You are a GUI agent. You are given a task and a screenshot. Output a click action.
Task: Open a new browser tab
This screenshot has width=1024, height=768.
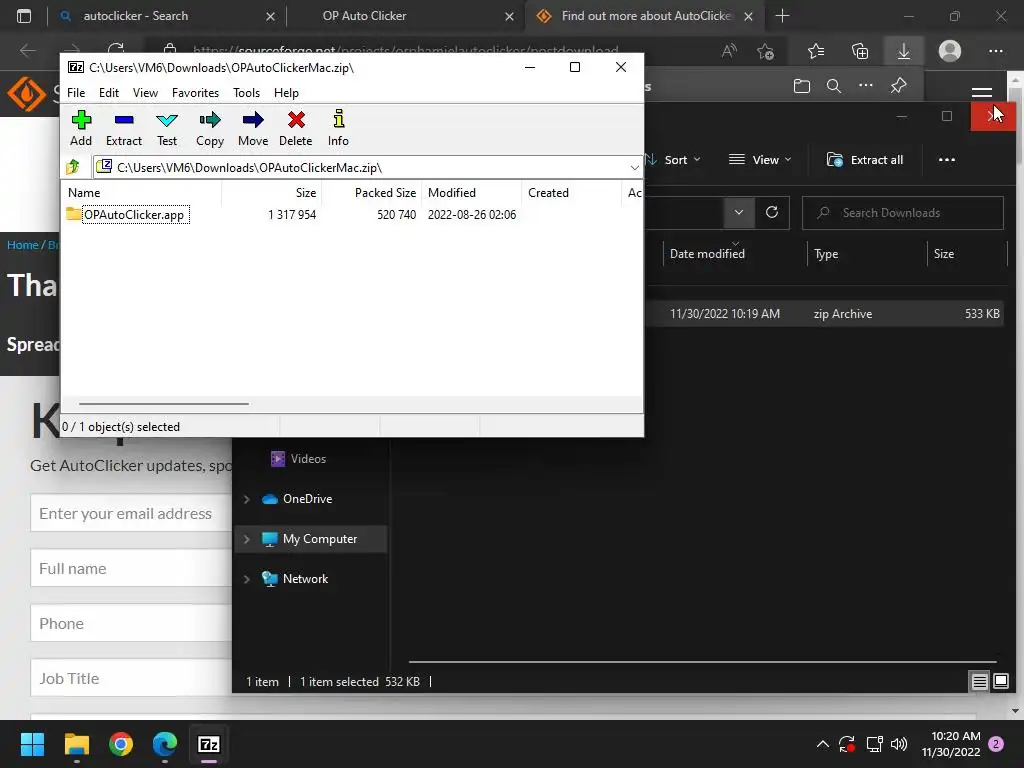point(782,16)
